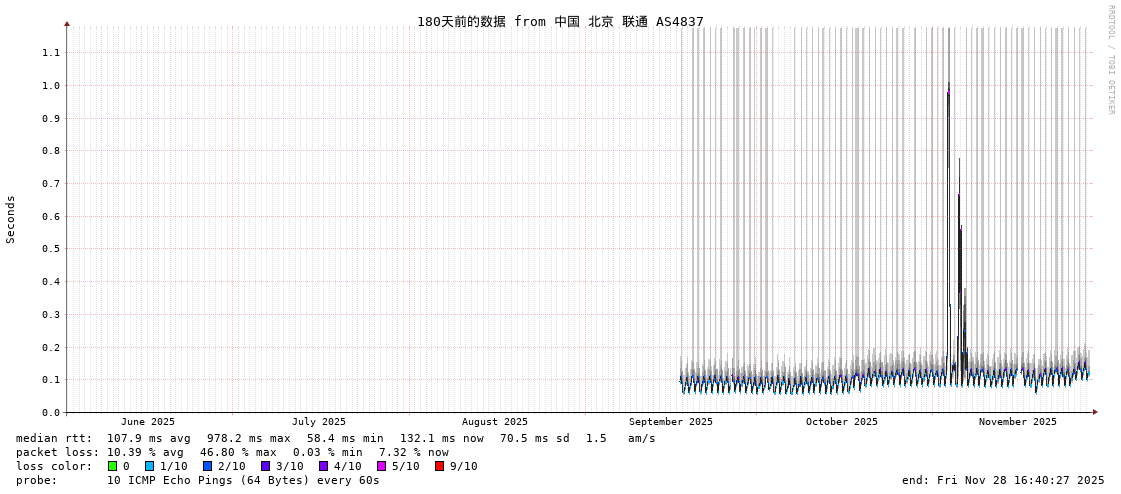Viewport: 1121px width, 494px height.
Task: Click the September 2025 x-axis label
Action: click(671, 422)
